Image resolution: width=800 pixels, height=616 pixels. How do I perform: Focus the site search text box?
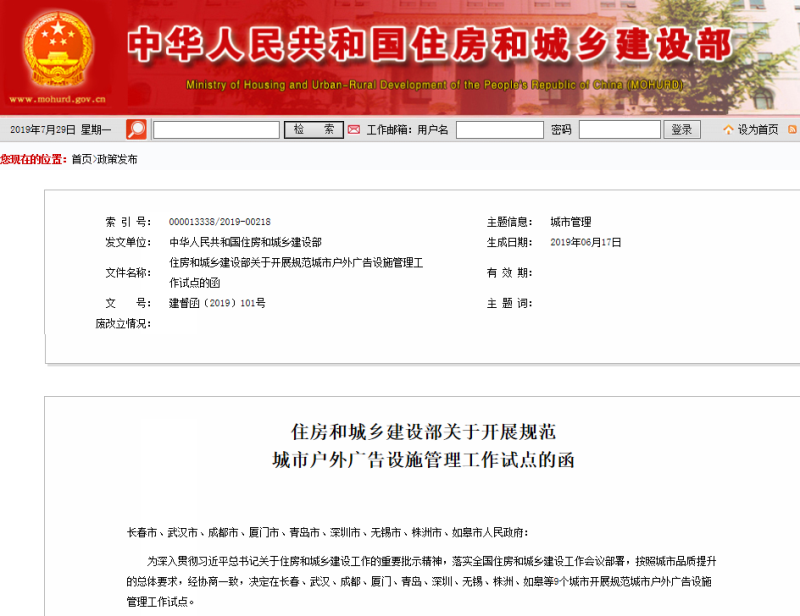(215, 130)
